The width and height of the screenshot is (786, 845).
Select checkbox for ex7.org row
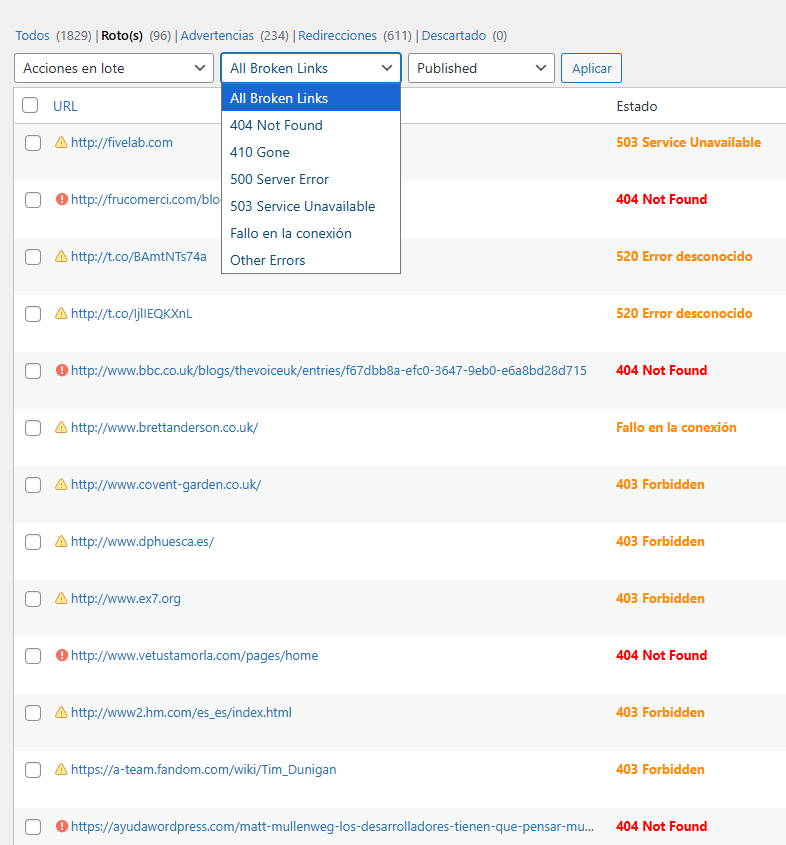[x=33, y=599]
